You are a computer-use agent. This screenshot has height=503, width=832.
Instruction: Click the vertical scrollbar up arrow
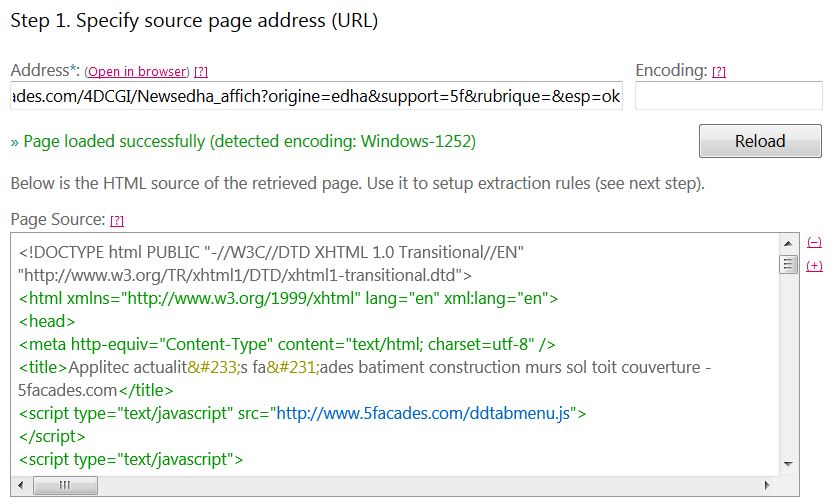coord(788,244)
